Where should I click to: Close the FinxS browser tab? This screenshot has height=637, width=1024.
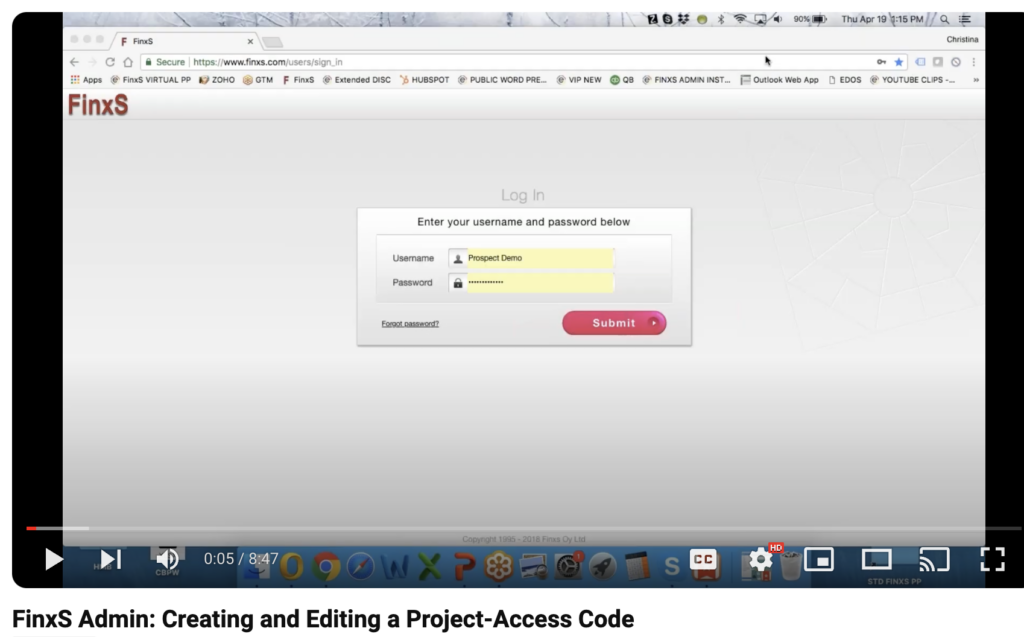[x=250, y=41]
